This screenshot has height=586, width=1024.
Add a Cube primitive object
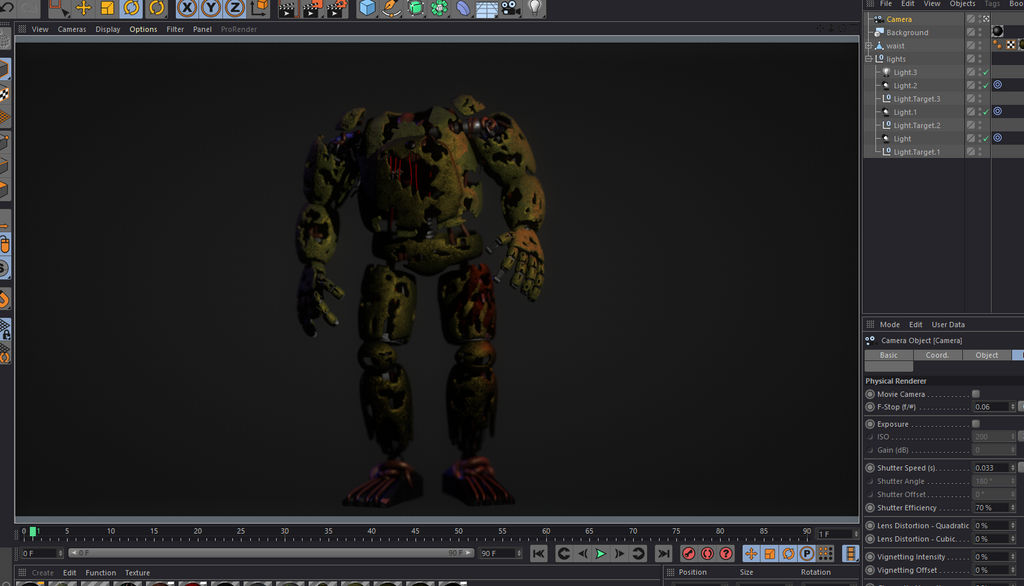(368, 8)
